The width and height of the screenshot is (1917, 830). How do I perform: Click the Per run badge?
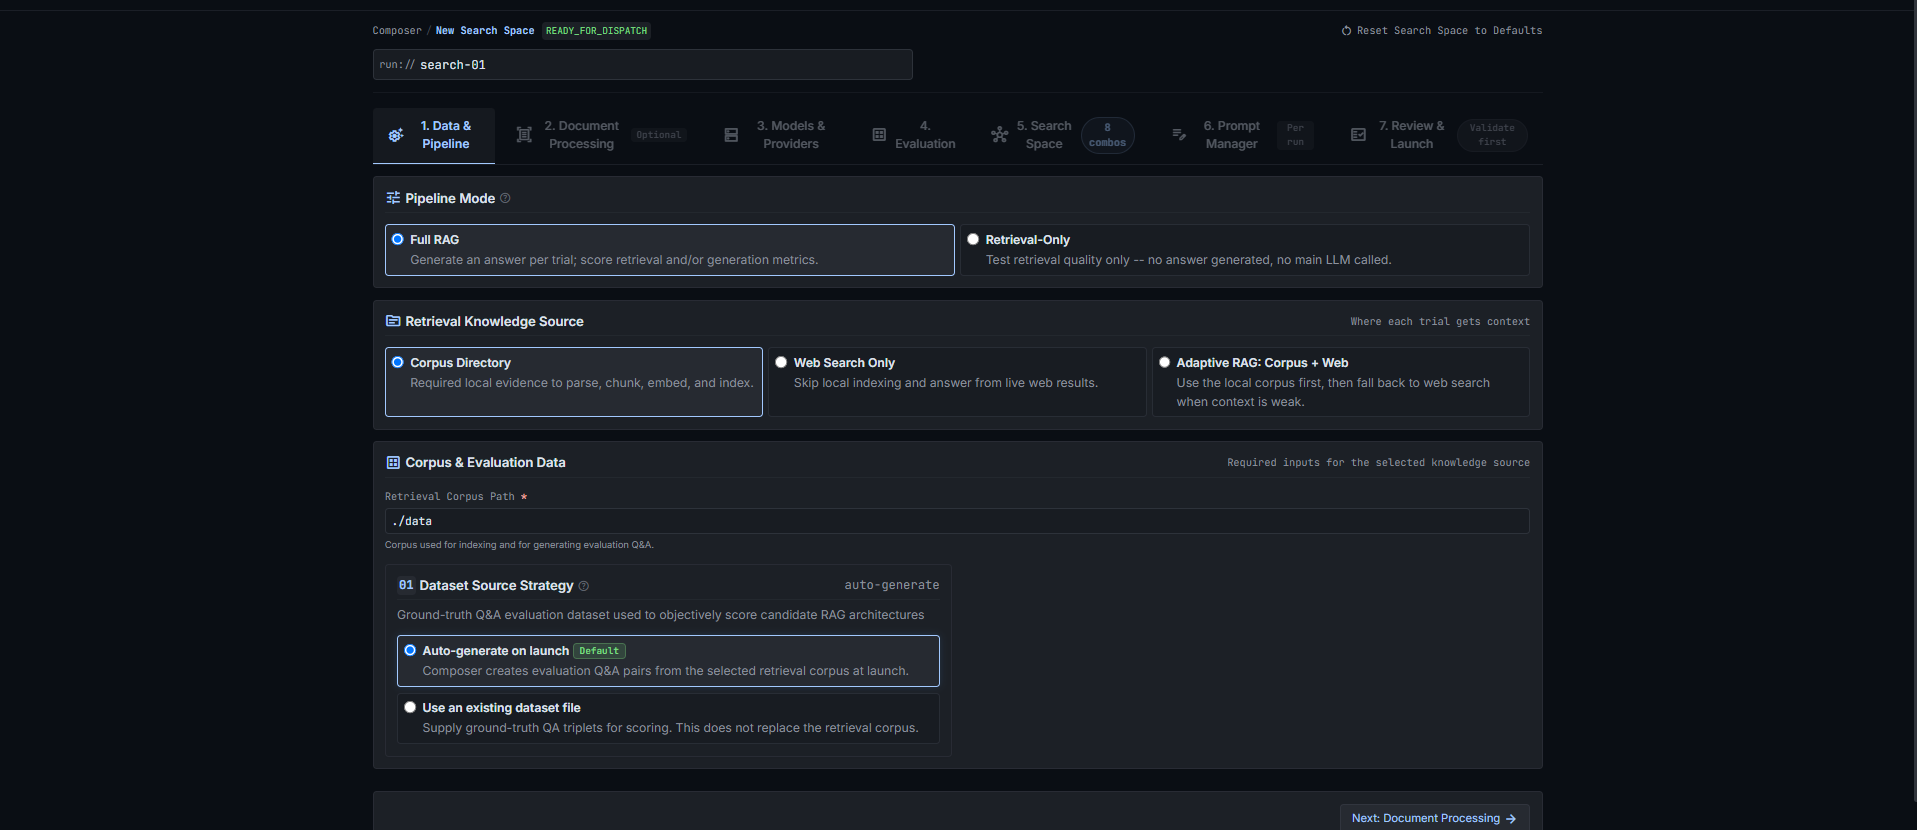(1295, 135)
